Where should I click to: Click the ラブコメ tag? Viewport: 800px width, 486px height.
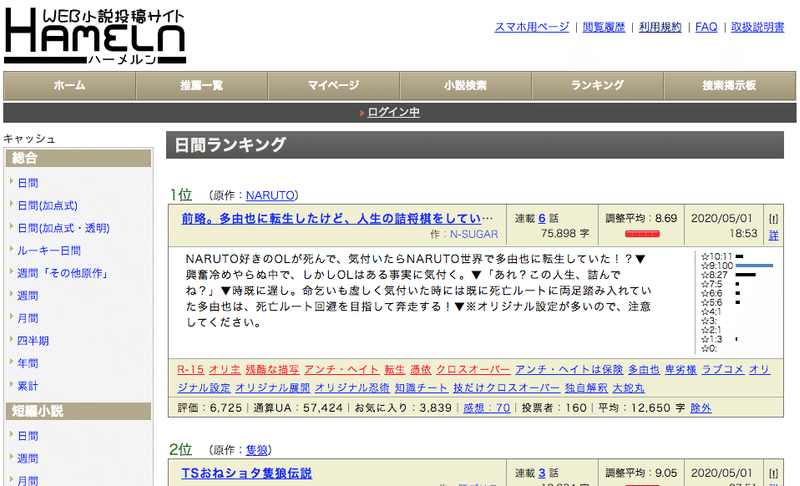pos(722,370)
